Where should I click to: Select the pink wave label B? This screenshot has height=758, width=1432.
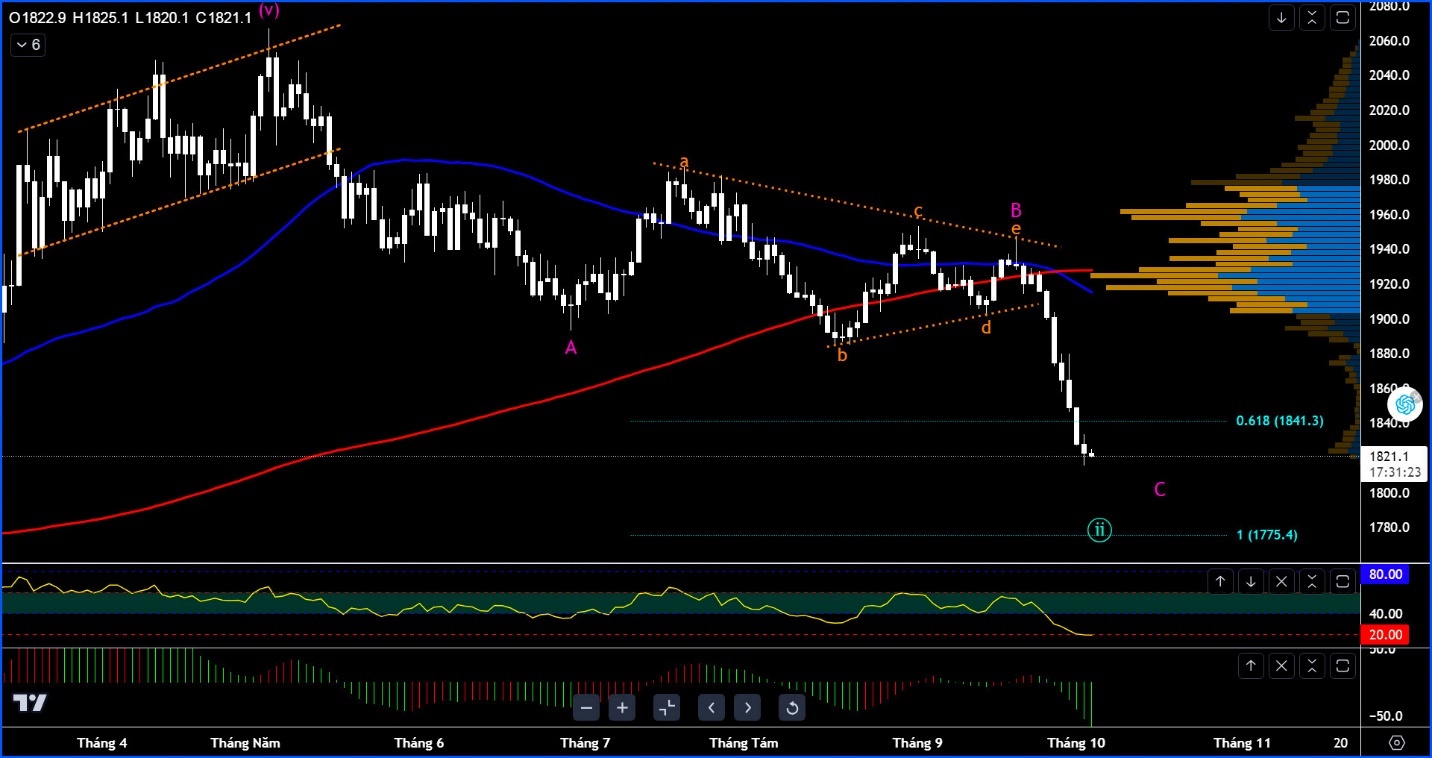[1016, 210]
